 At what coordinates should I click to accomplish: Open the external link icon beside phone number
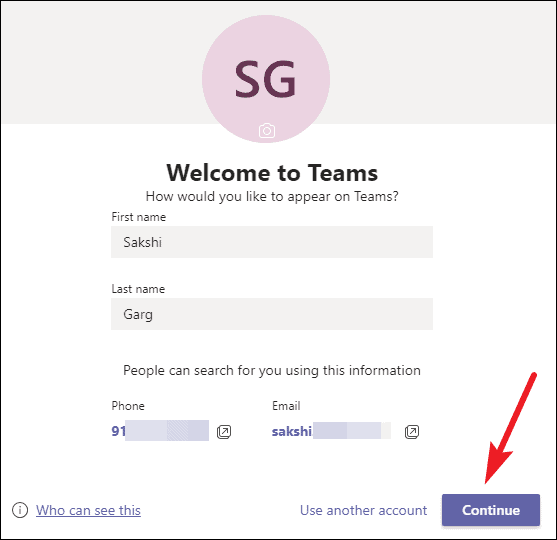click(x=224, y=432)
